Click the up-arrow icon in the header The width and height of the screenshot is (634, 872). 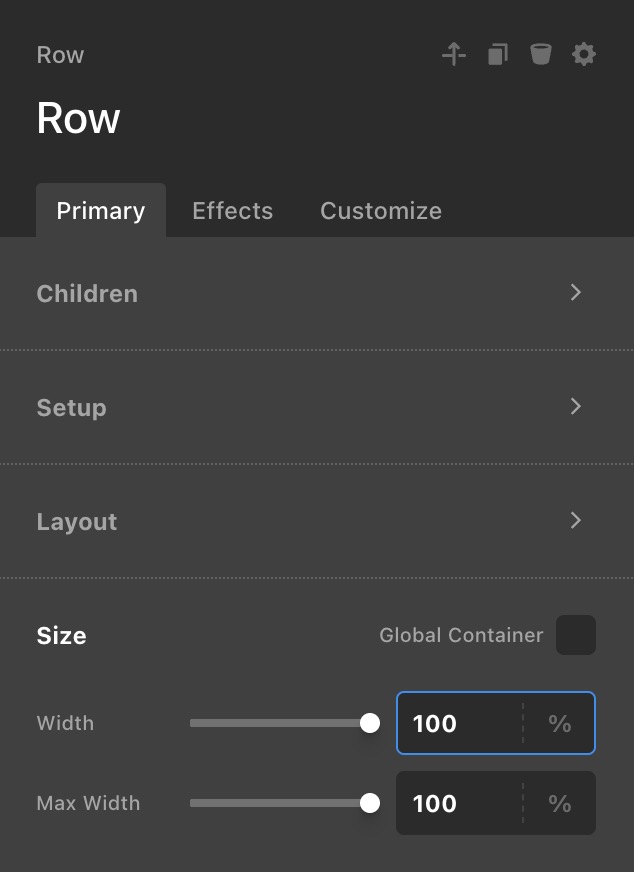click(x=454, y=55)
